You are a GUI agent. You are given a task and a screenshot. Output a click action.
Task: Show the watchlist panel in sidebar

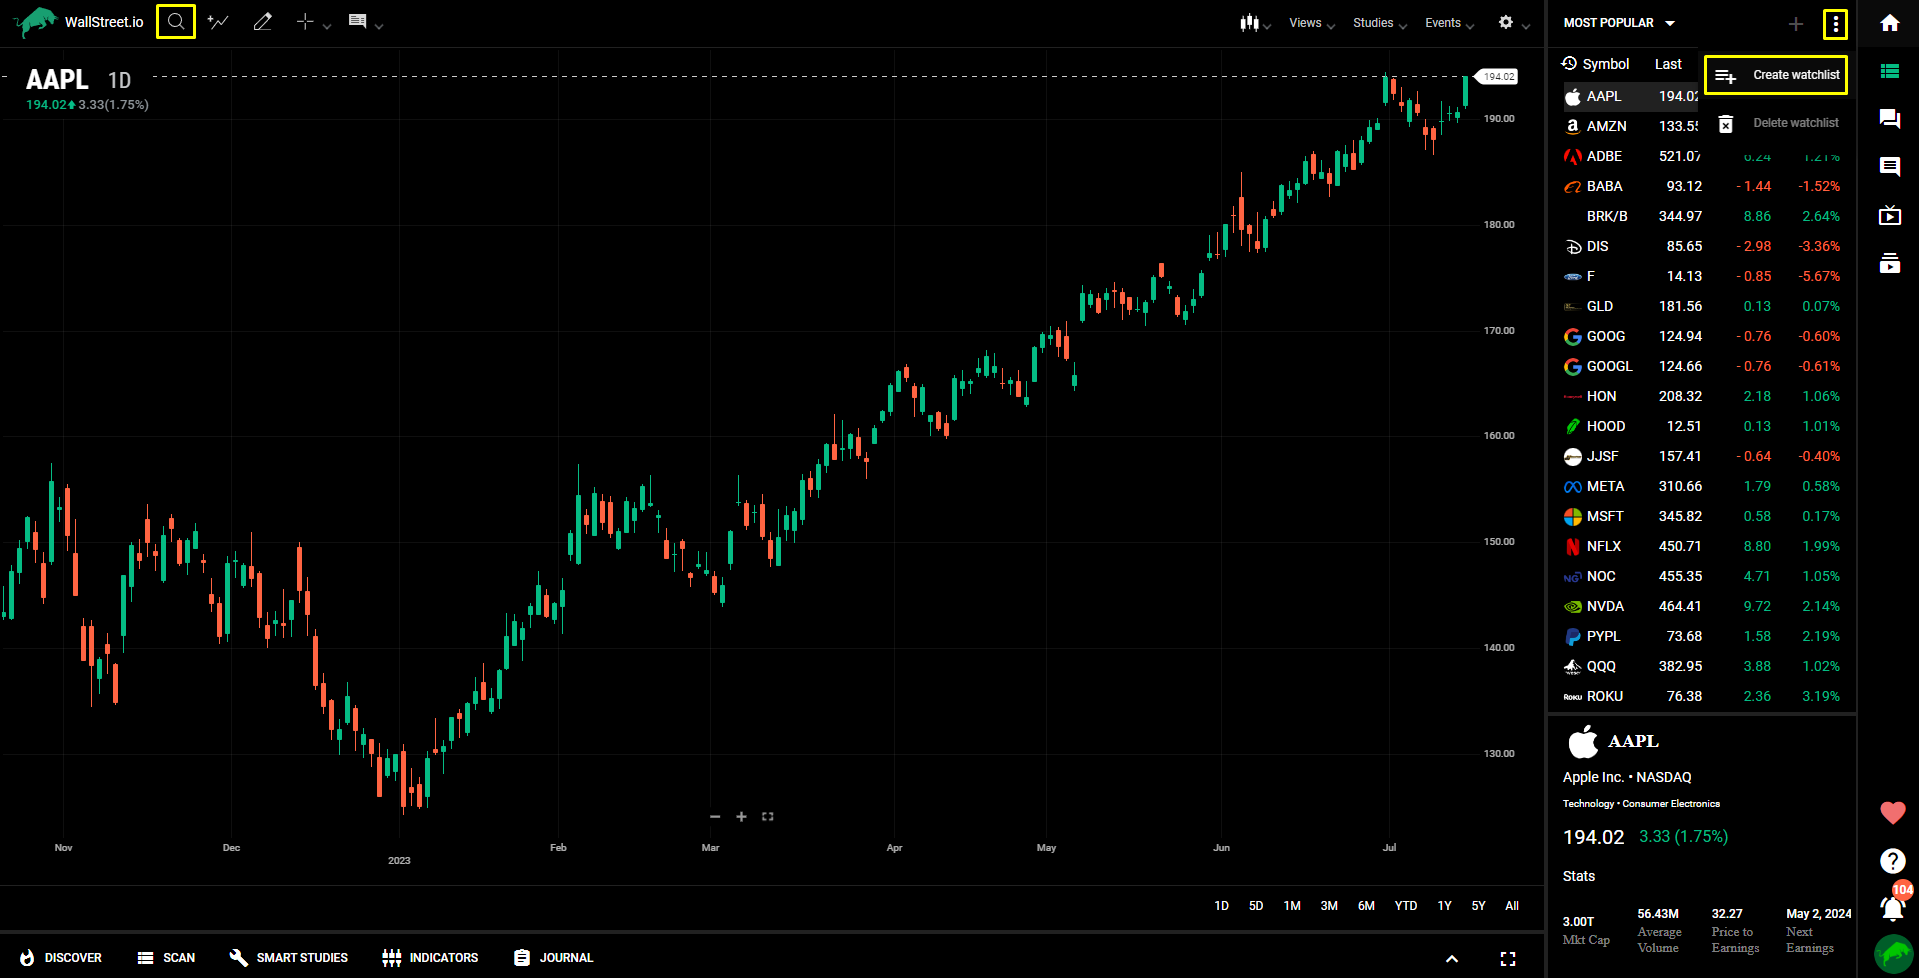(1890, 71)
